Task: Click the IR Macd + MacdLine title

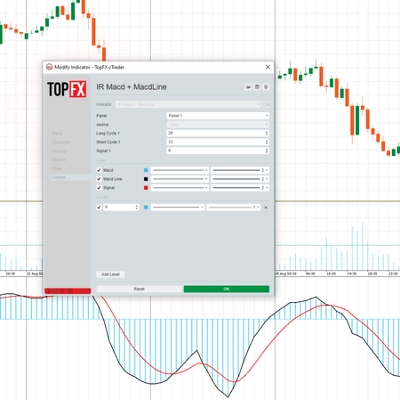Action: coord(131,87)
